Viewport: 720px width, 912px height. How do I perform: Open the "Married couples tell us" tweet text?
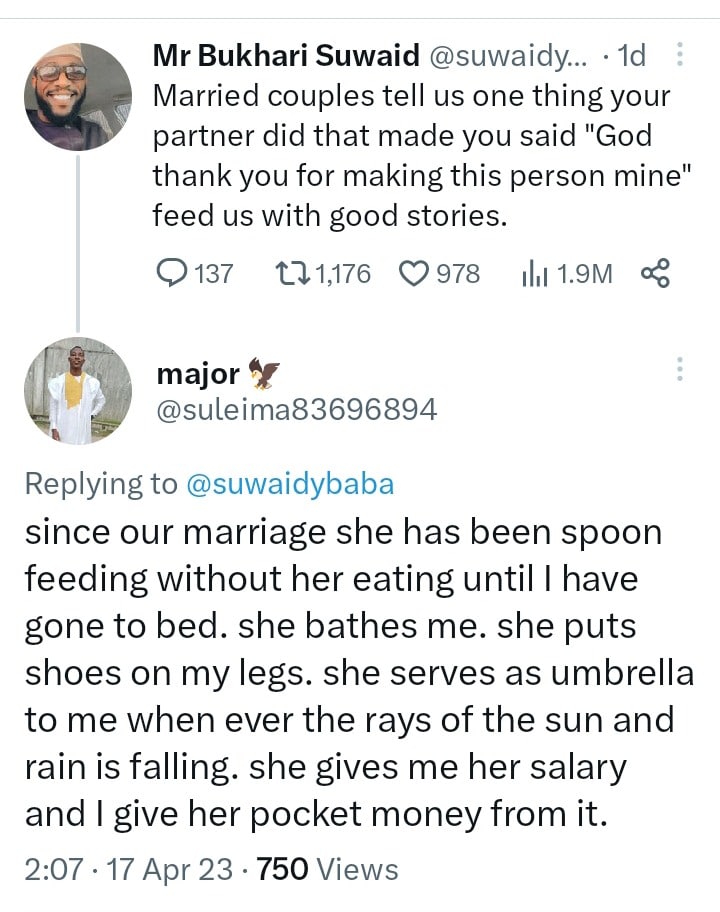(x=410, y=156)
